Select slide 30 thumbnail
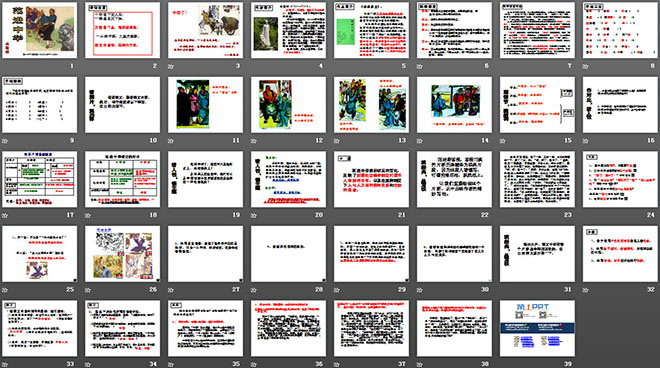This screenshot has width=660, height=368. pos(454,253)
